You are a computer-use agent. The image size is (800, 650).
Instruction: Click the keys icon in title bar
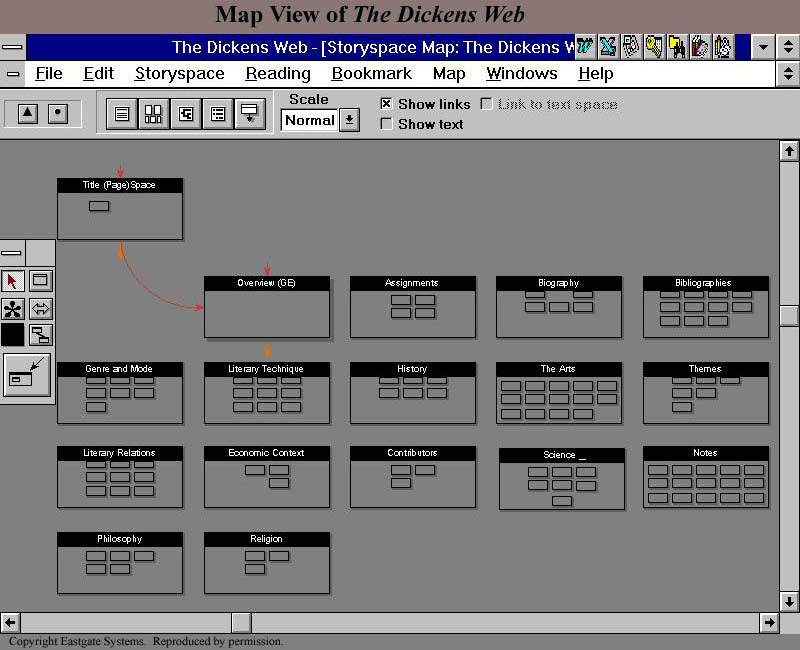coord(654,47)
